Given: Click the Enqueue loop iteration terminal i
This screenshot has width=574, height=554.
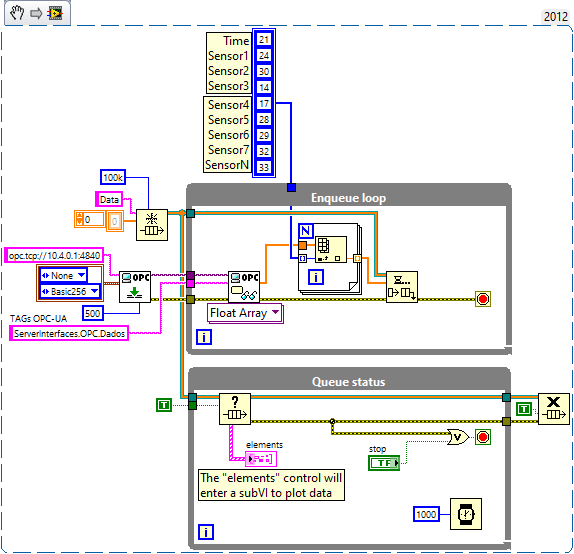Looking at the screenshot, I should click(204, 337).
